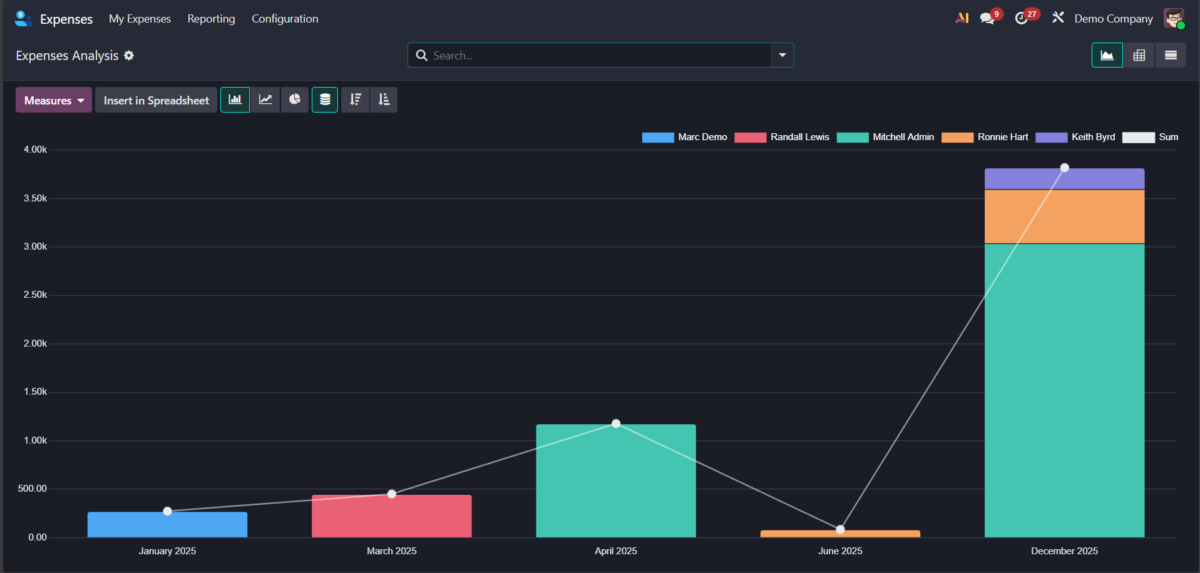Open the Reporting menu

(211, 19)
